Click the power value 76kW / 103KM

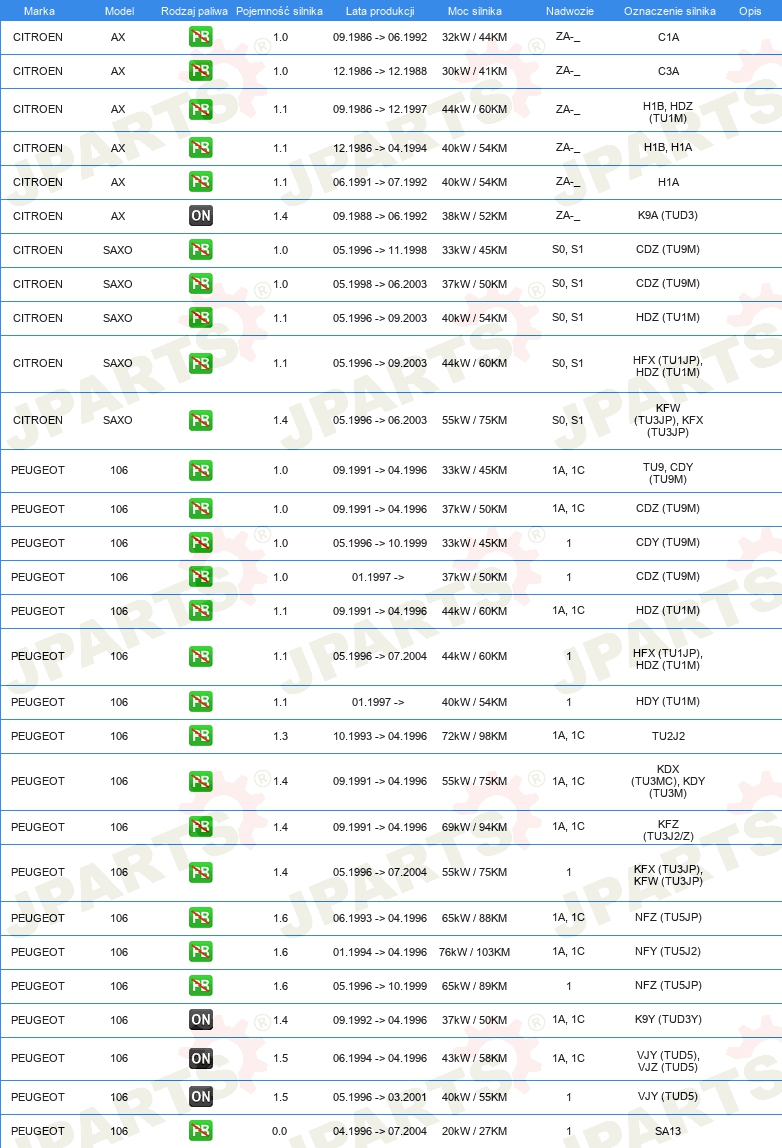tap(474, 952)
